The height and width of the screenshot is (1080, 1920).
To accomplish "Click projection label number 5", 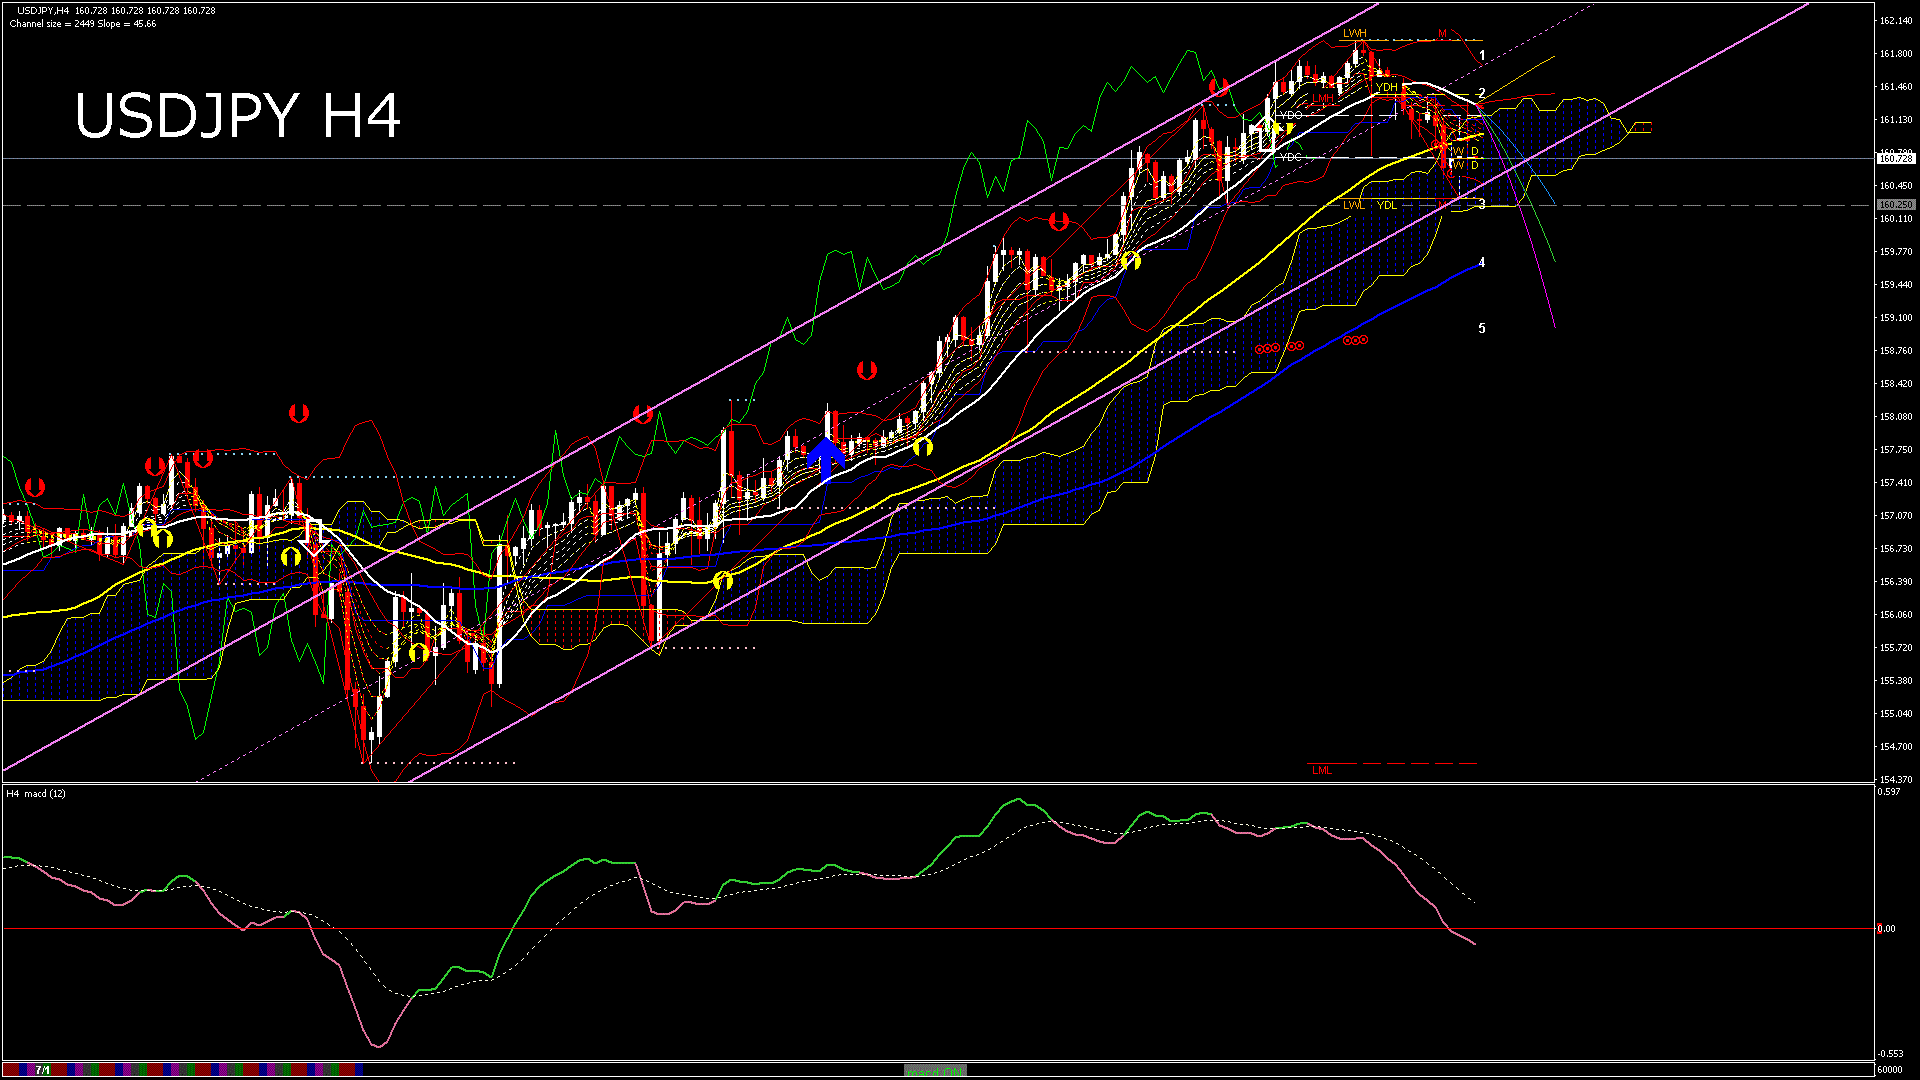I will pyautogui.click(x=1482, y=328).
